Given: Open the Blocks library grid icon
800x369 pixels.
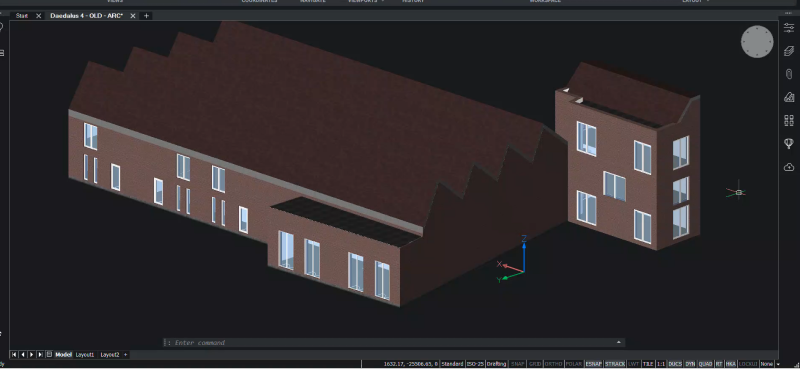Looking at the screenshot, I should (x=789, y=120).
